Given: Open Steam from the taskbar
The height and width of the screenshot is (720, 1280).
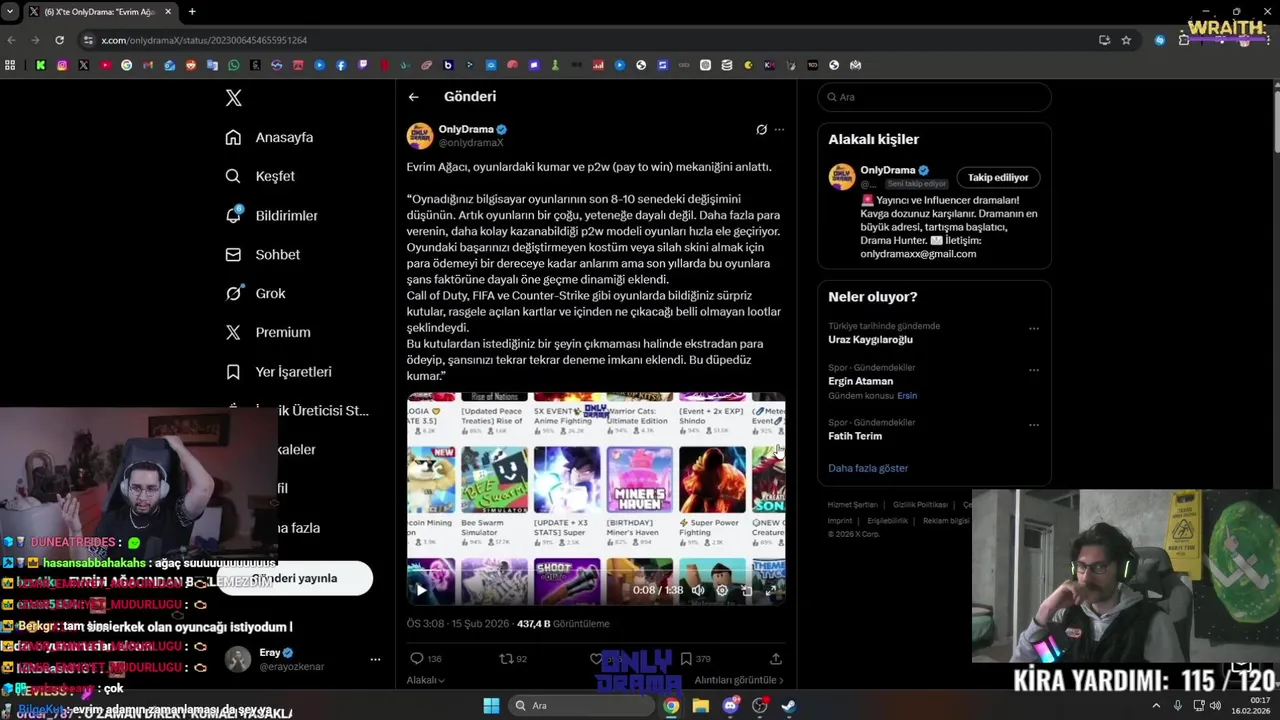Looking at the screenshot, I should 789,706.
